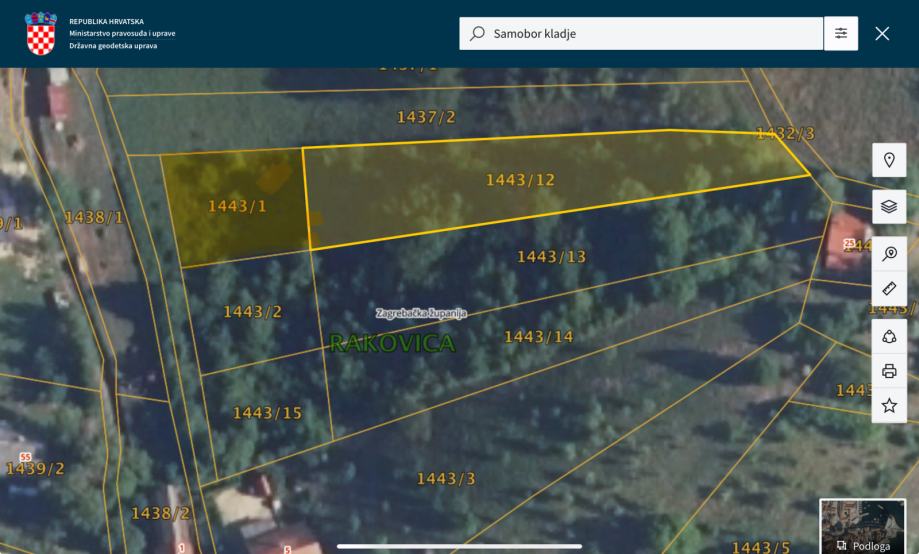Open the share icon in right toolbar
This screenshot has width=919, height=554.
889,336
